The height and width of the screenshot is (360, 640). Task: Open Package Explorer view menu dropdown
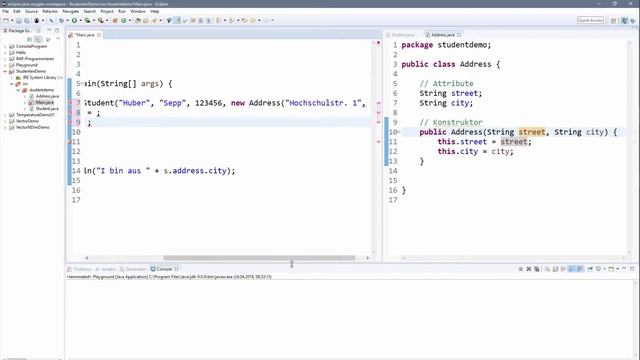click(x=57, y=39)
